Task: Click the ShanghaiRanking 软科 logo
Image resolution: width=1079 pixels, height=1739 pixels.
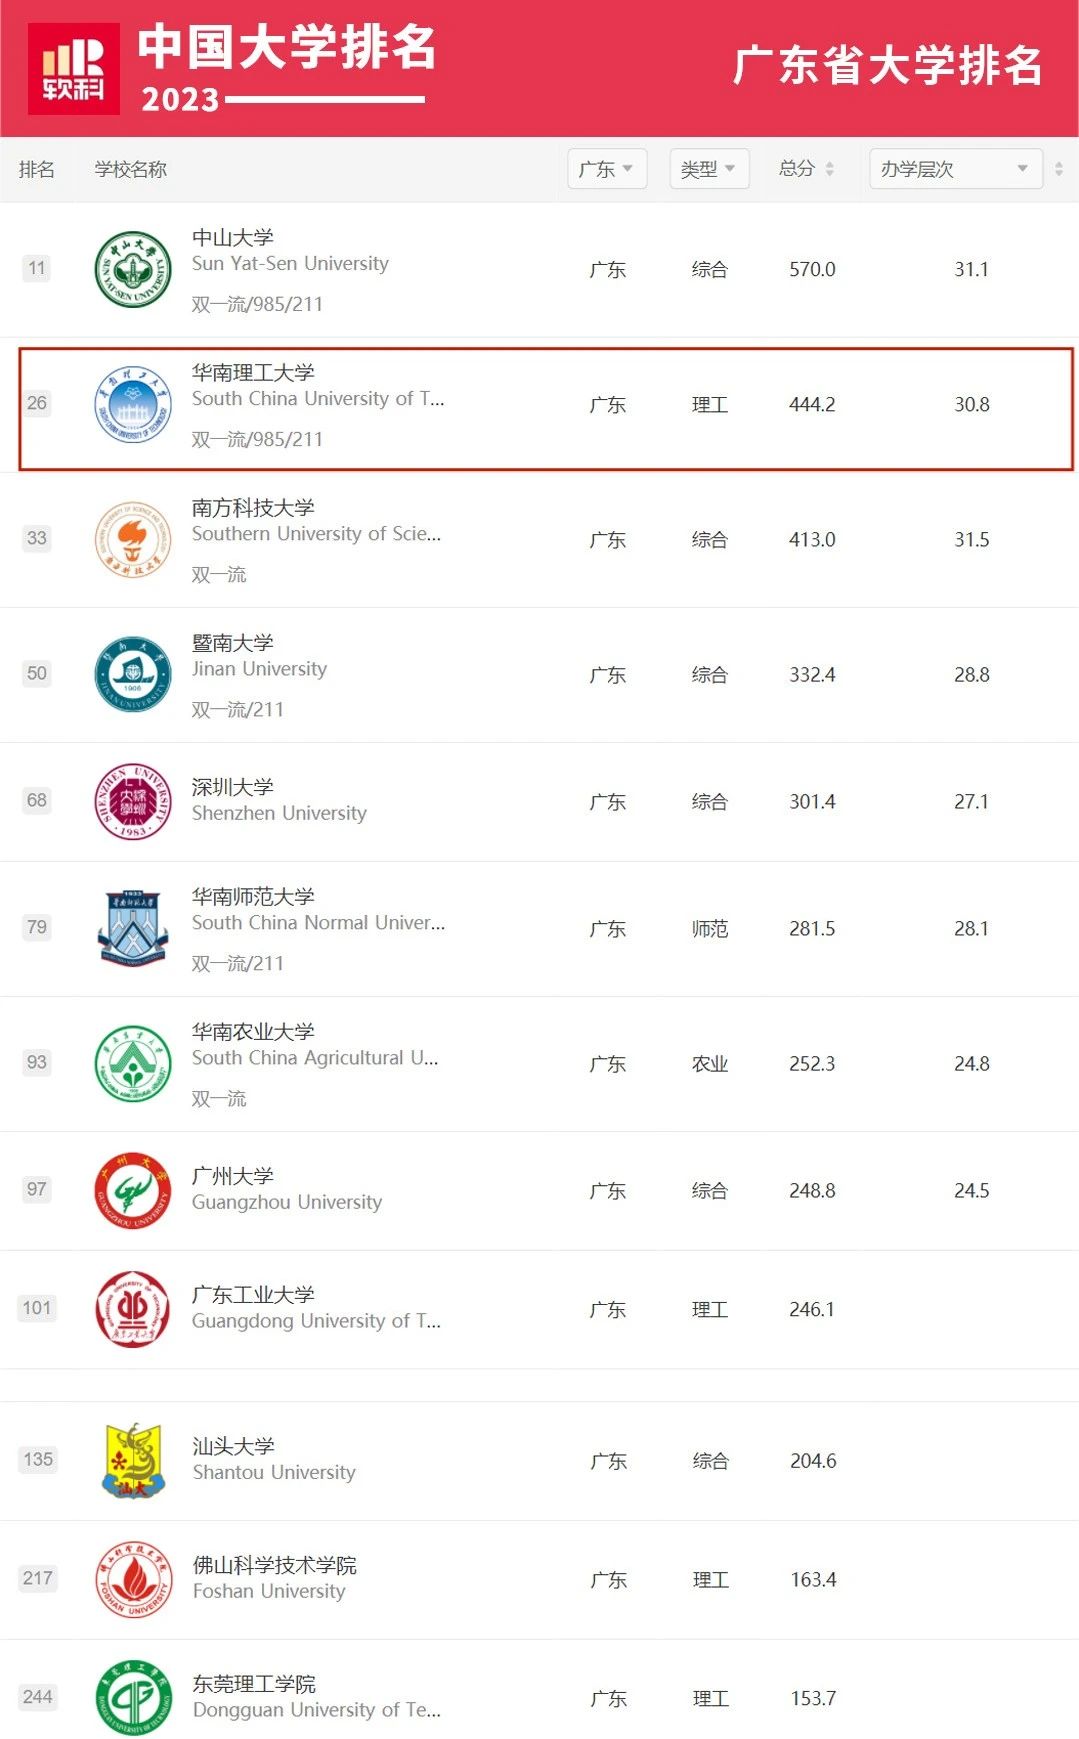Action: point(74,68)
